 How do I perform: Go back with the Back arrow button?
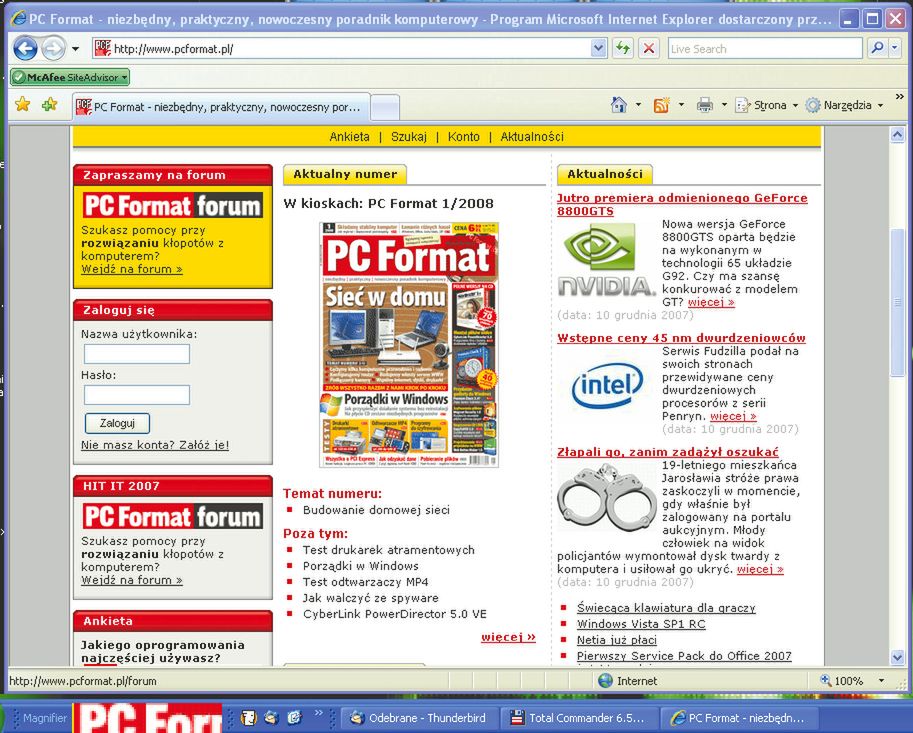26,49
